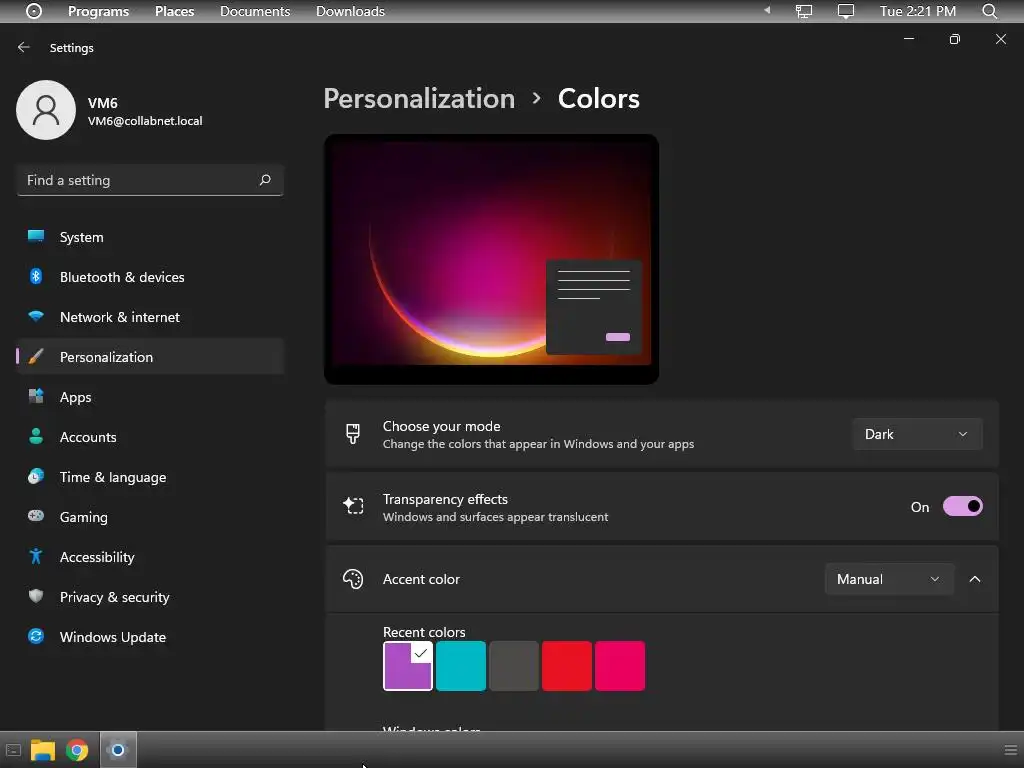Click the Find a setting search field
This screenshot has width=1024, height=768.
click(x=150, y=180)
